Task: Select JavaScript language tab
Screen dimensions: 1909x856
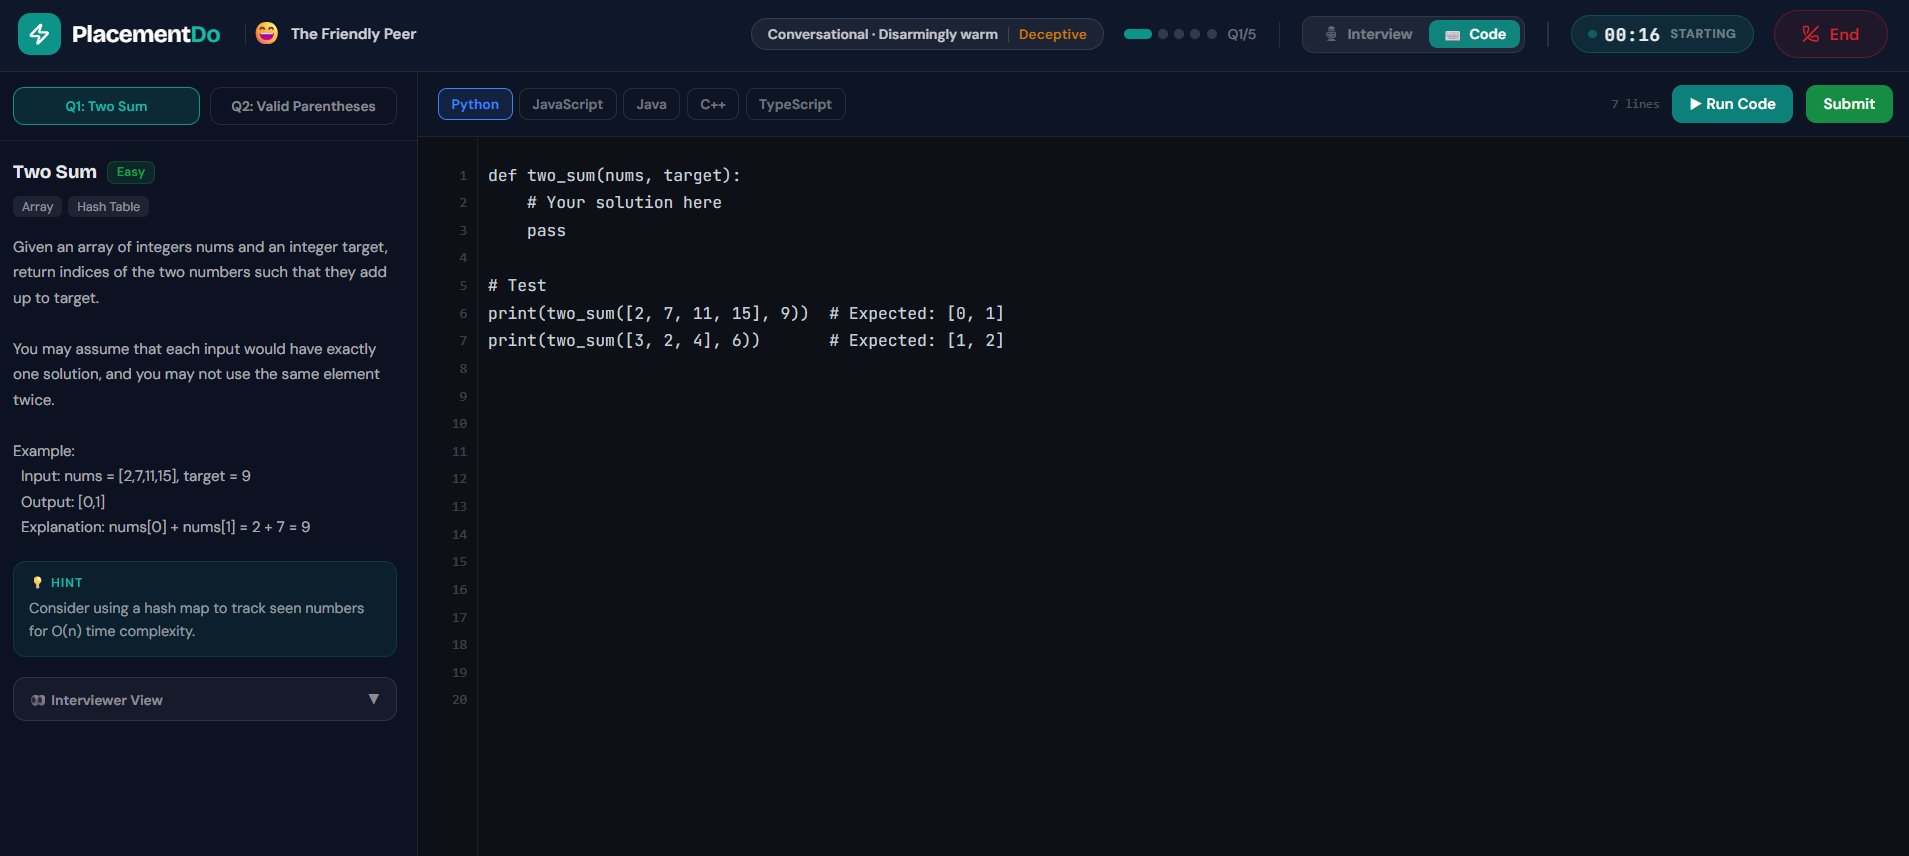Action: pyautogui.click(x=567, y=104)
